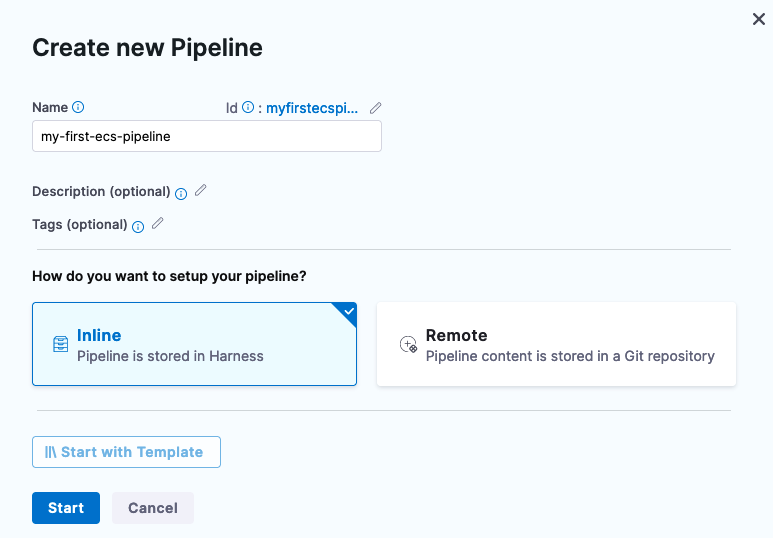This screenshot has height=538, width=773.
Task: Click the pencil icon to edit Description
Action: click(200, 190)
